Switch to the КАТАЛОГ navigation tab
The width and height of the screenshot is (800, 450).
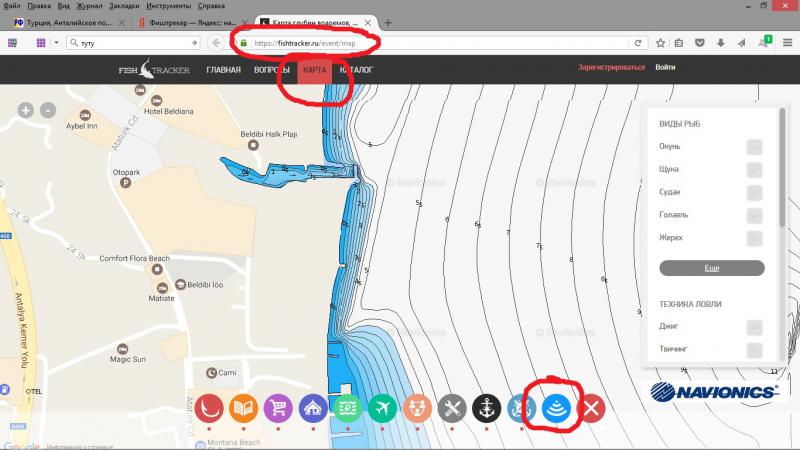[x=356, y=69]
